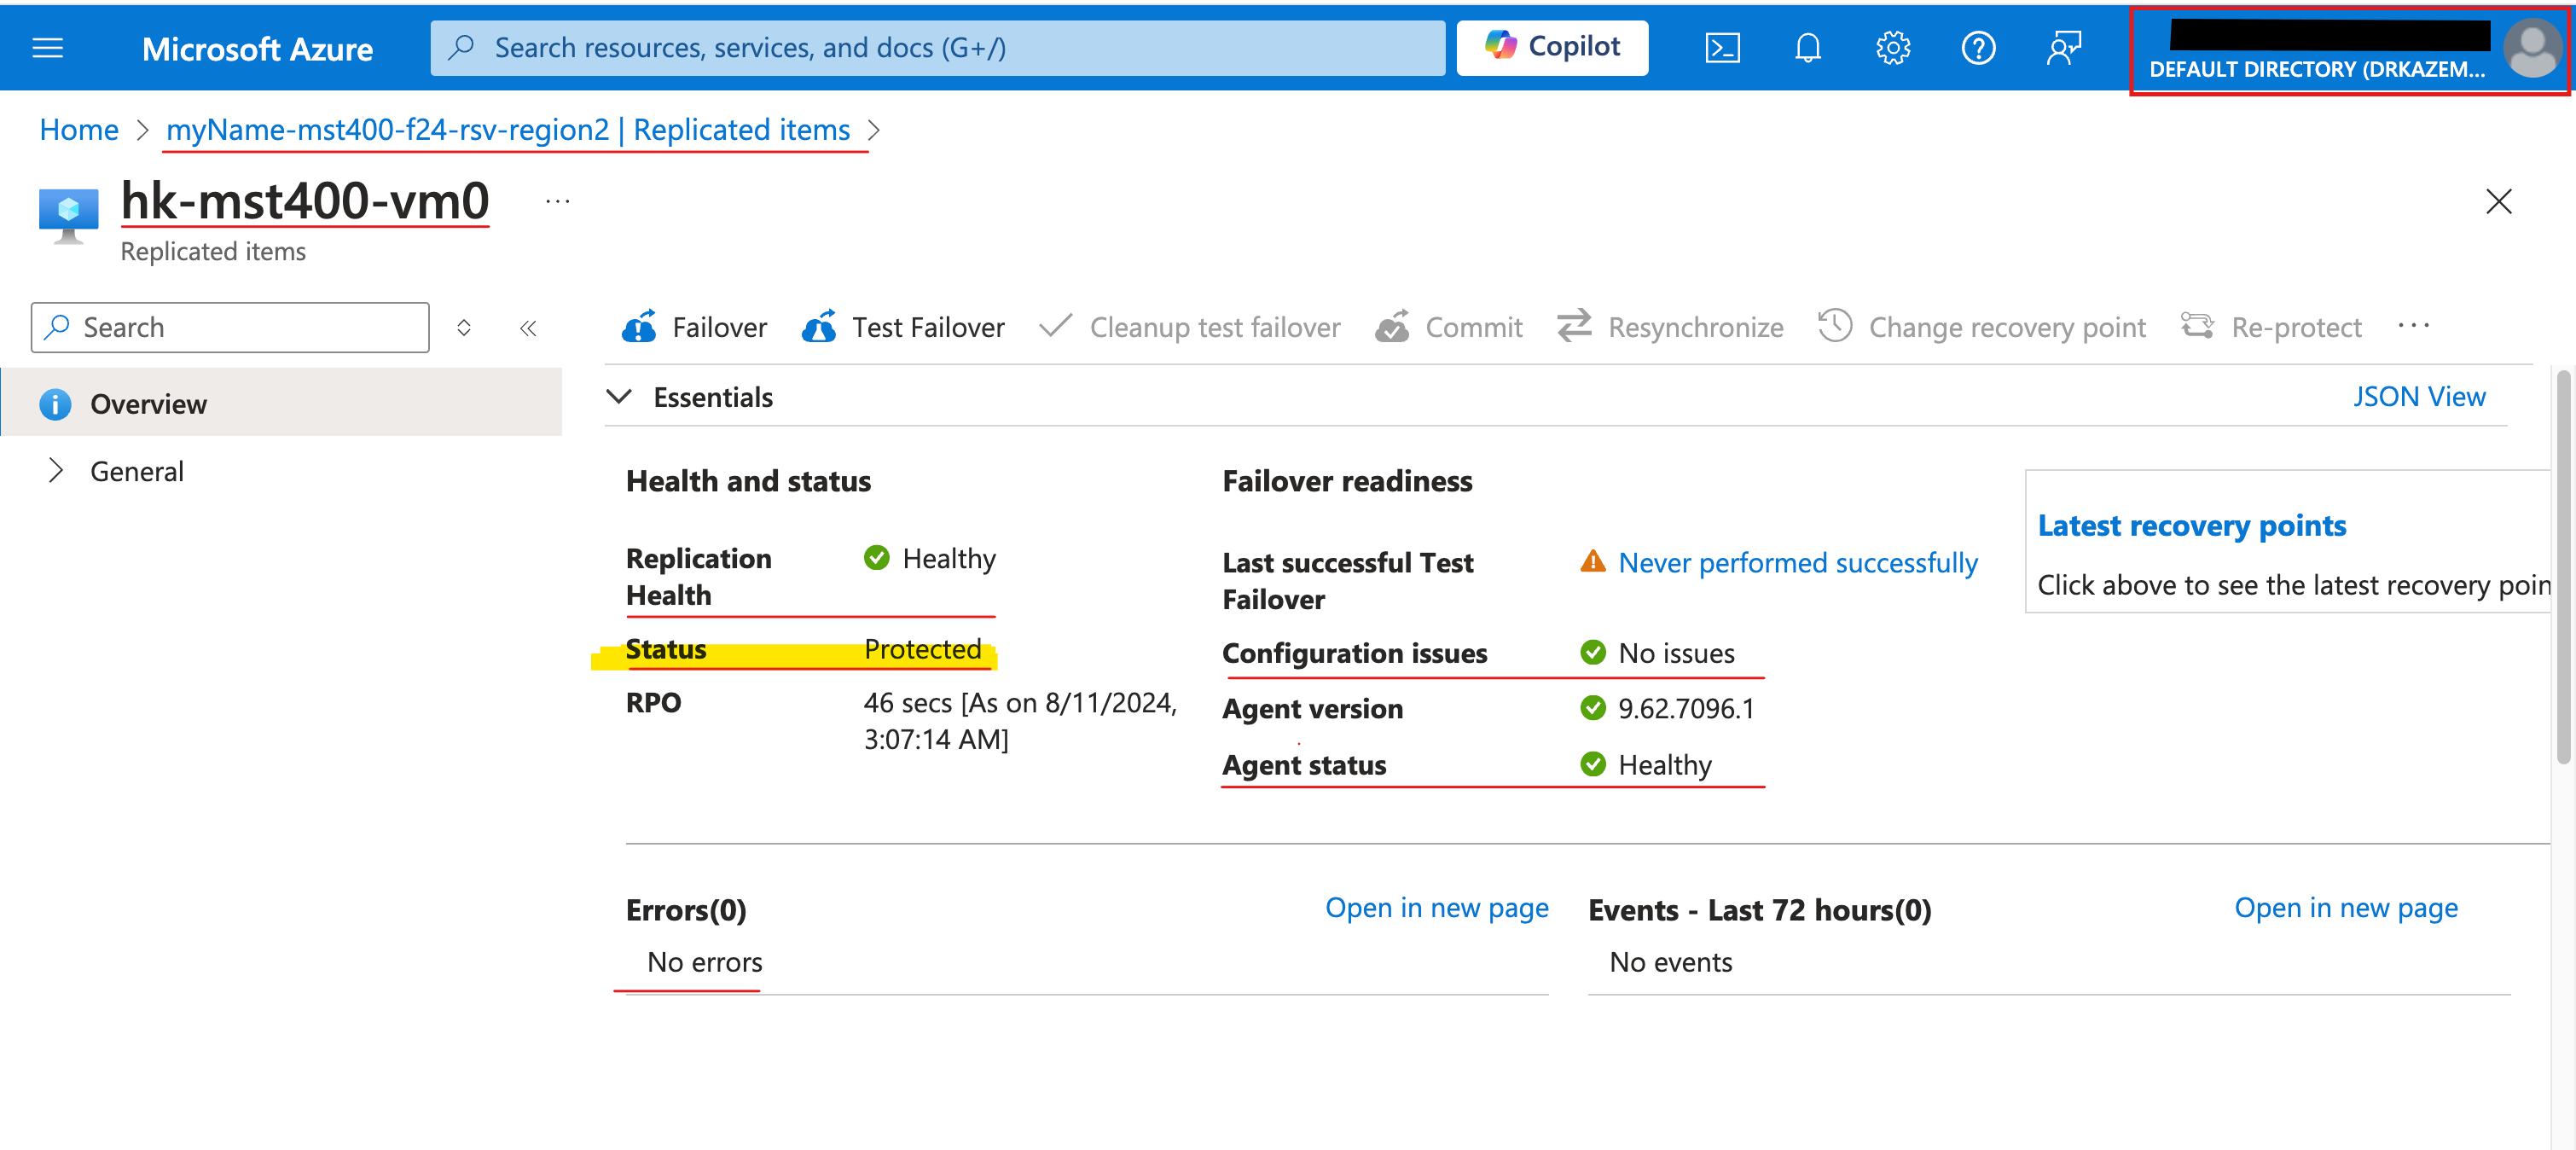Click the Agent version green check icon
The image size is (2576, 1150).
1592,707
